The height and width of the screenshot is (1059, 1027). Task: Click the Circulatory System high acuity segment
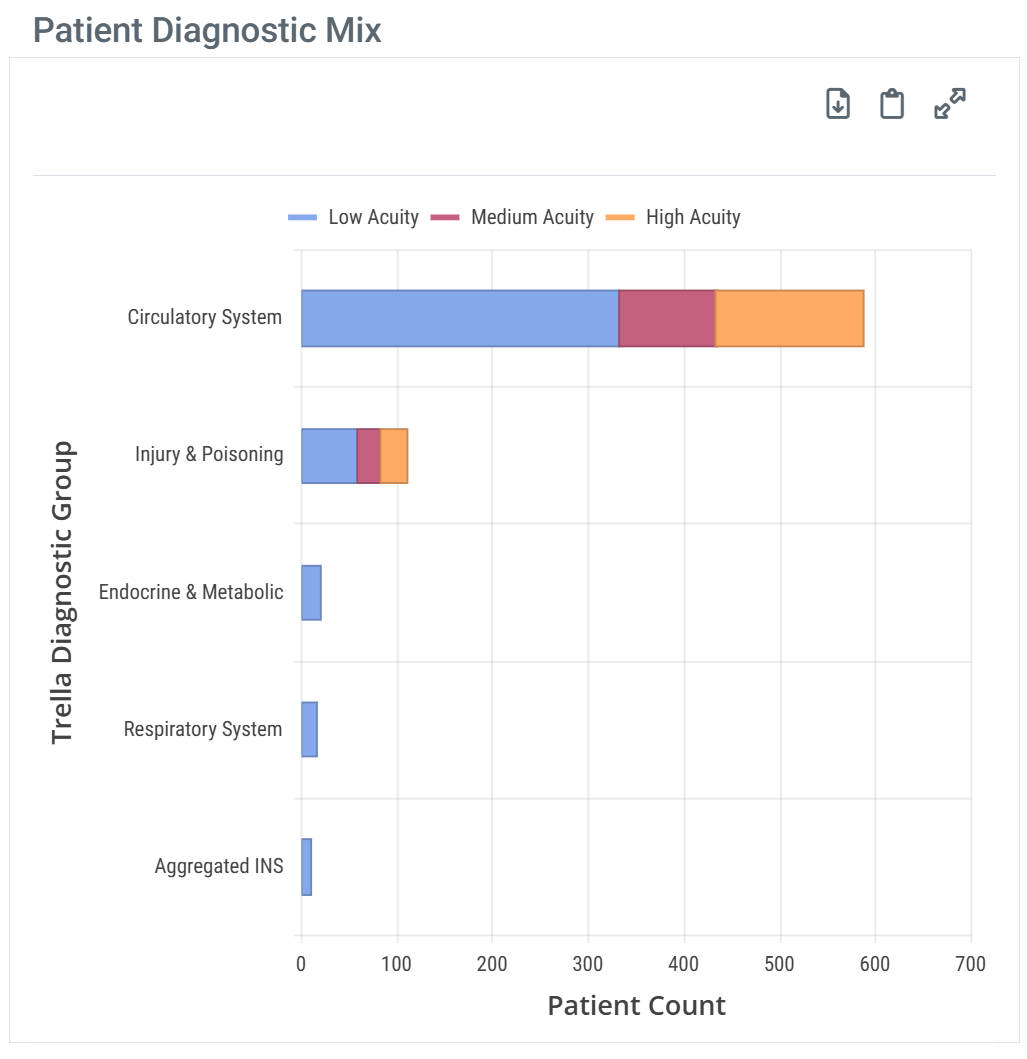789,319
